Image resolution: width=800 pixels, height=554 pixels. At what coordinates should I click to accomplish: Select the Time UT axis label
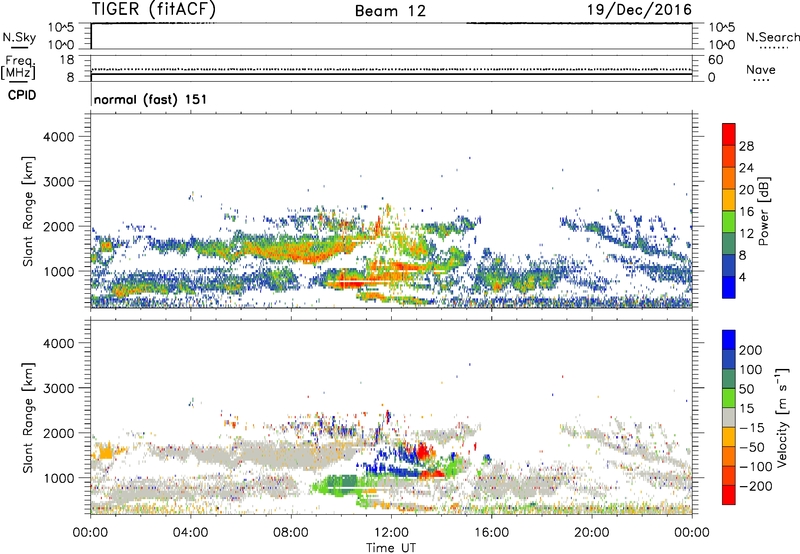[x=391, y=548]
